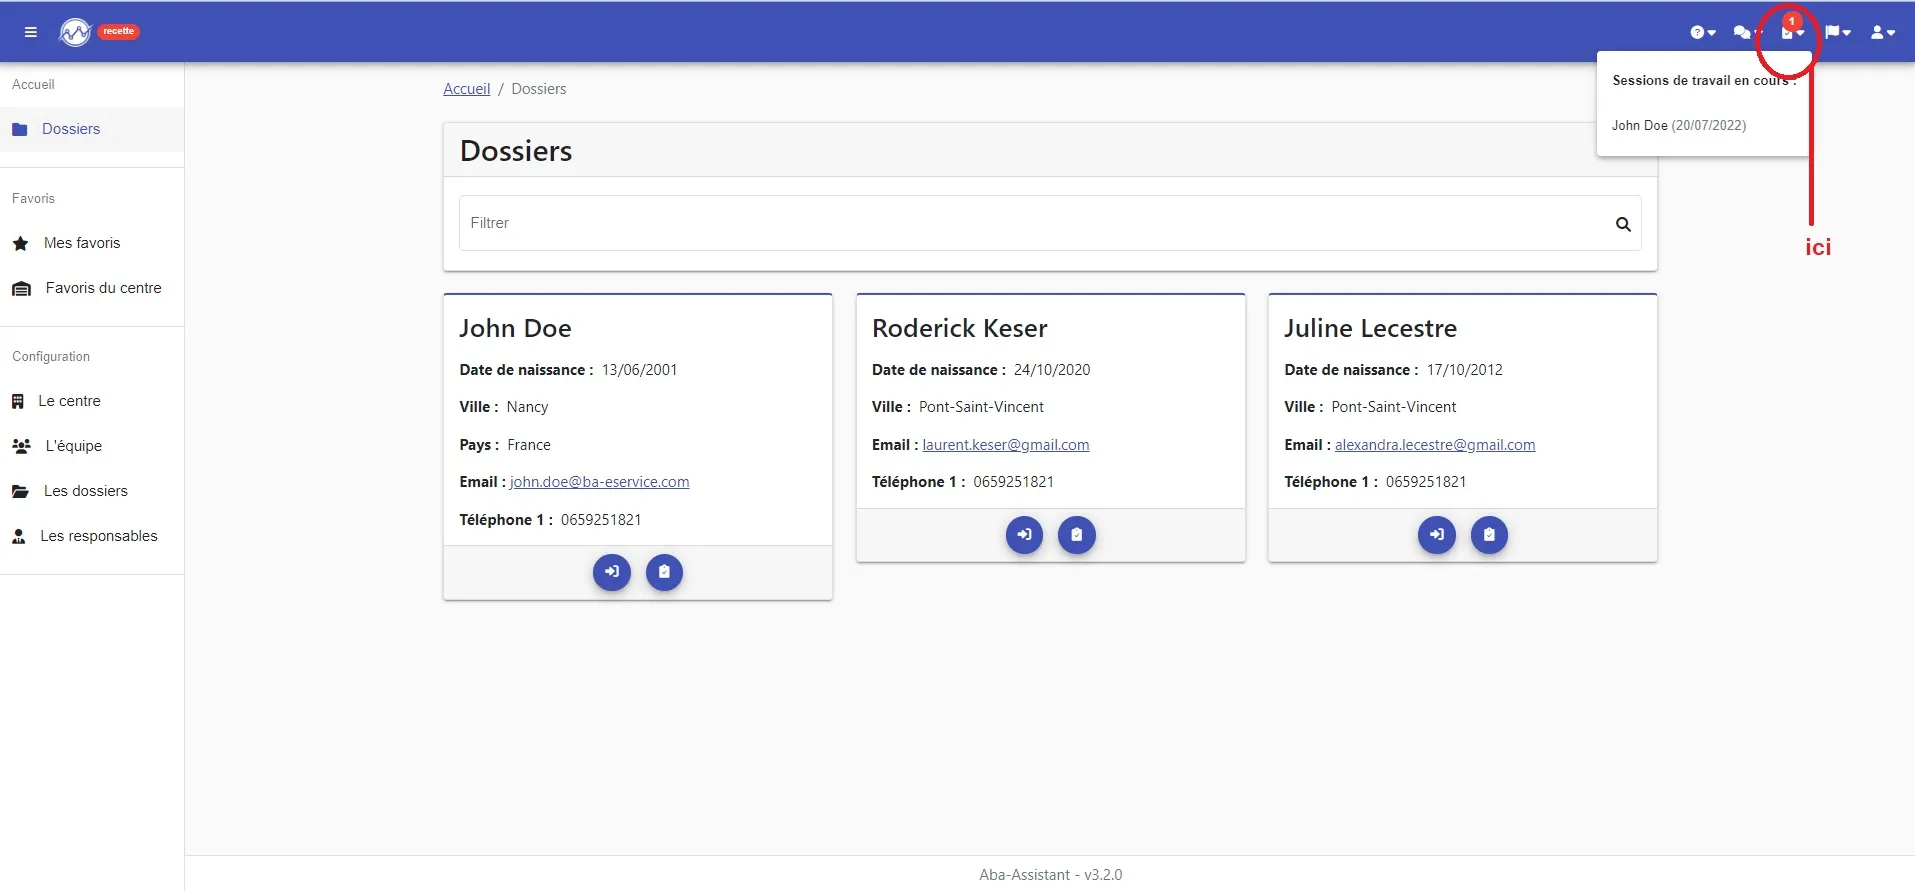
Task: Click laurent.keser@gmail.com email link
Action: [x=1006, y=445]
